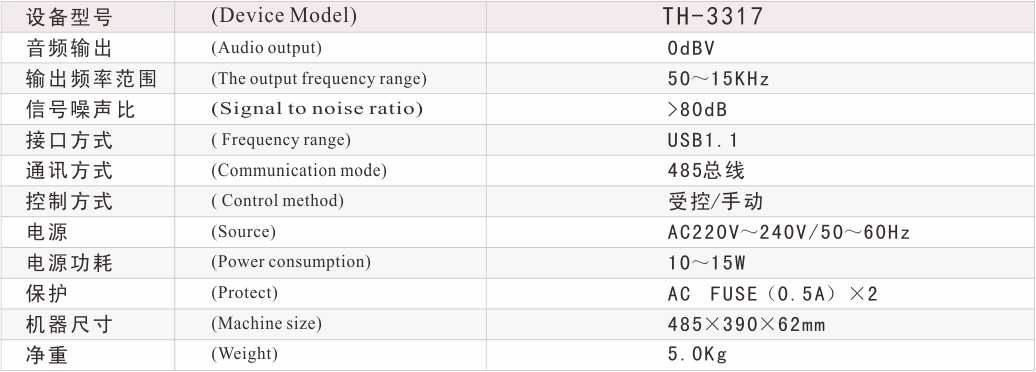Select the Communication mode label
This screenshot has width=1036, height=372.
299,170
